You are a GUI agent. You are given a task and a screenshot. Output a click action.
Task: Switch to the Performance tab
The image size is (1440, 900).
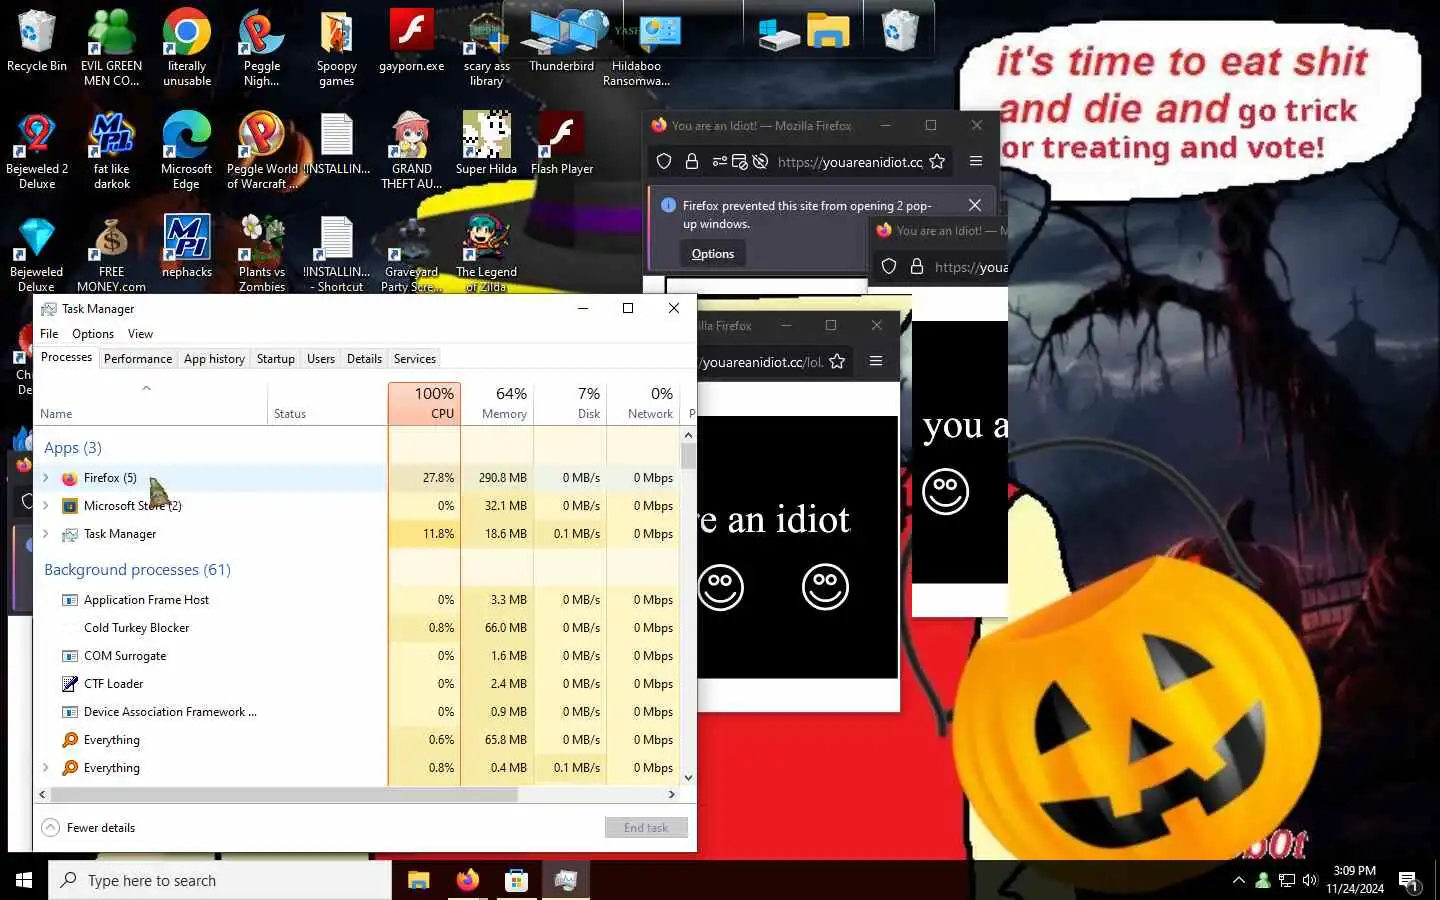138,359
